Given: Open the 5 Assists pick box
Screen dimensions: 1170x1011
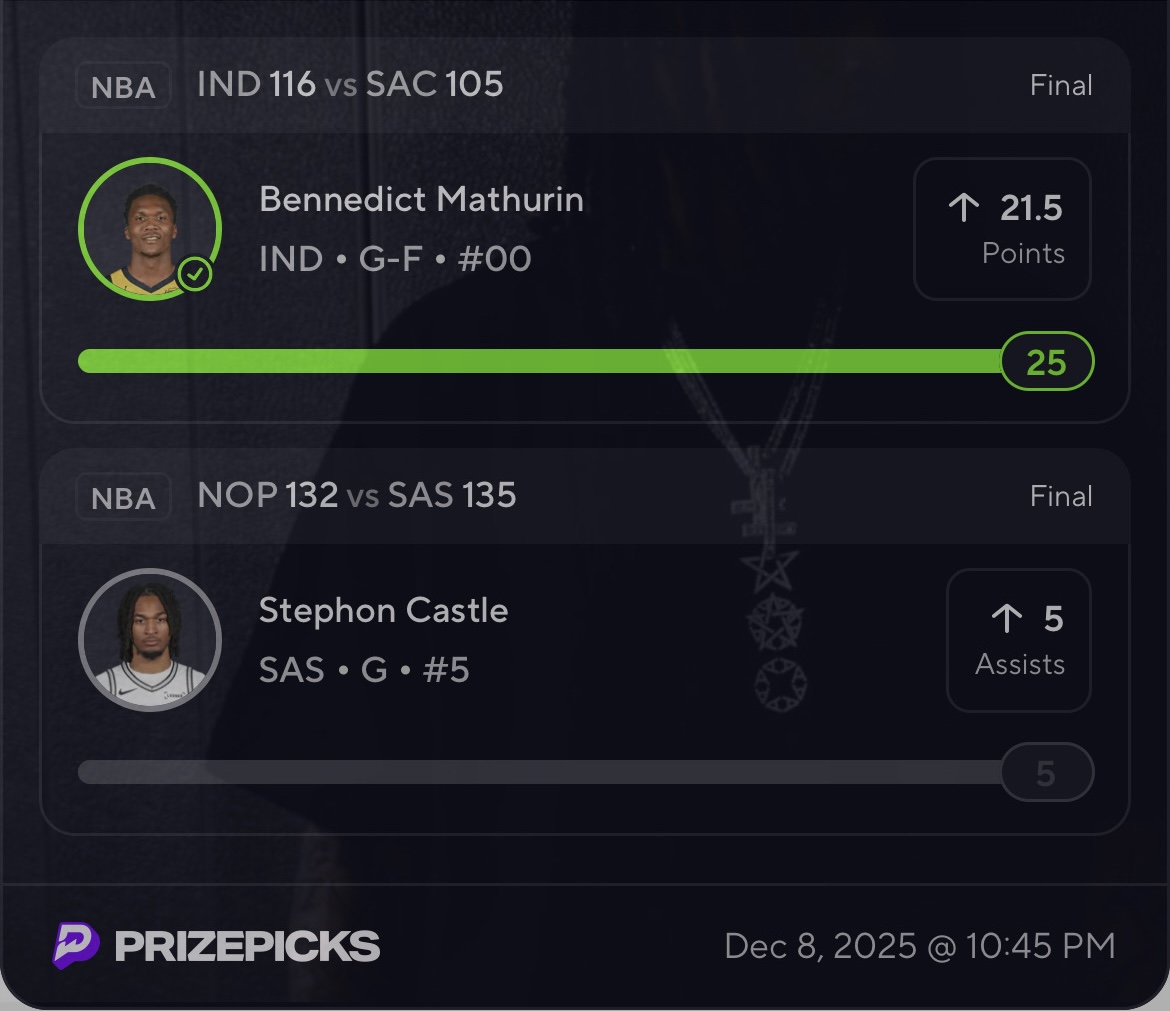Looking at the screenshot, I should pos(1018,640).
